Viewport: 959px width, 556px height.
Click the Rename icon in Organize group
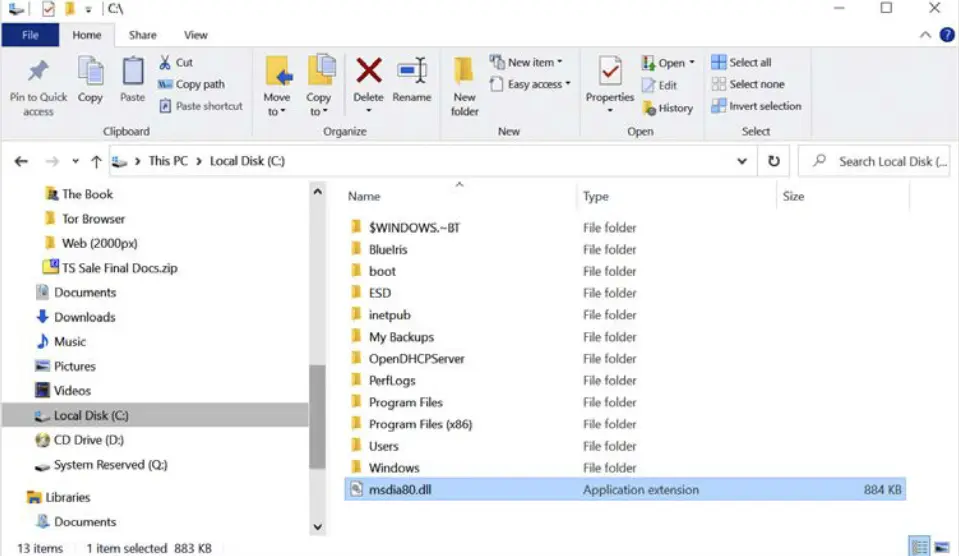[x=411, y=72]
